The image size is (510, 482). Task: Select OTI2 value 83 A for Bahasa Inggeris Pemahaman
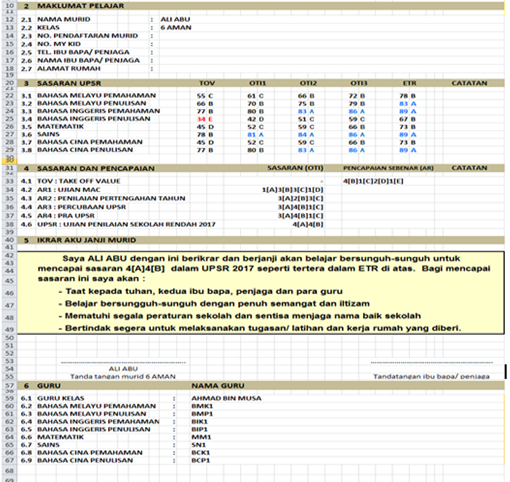pyautogui.click(x=306, y=111)
